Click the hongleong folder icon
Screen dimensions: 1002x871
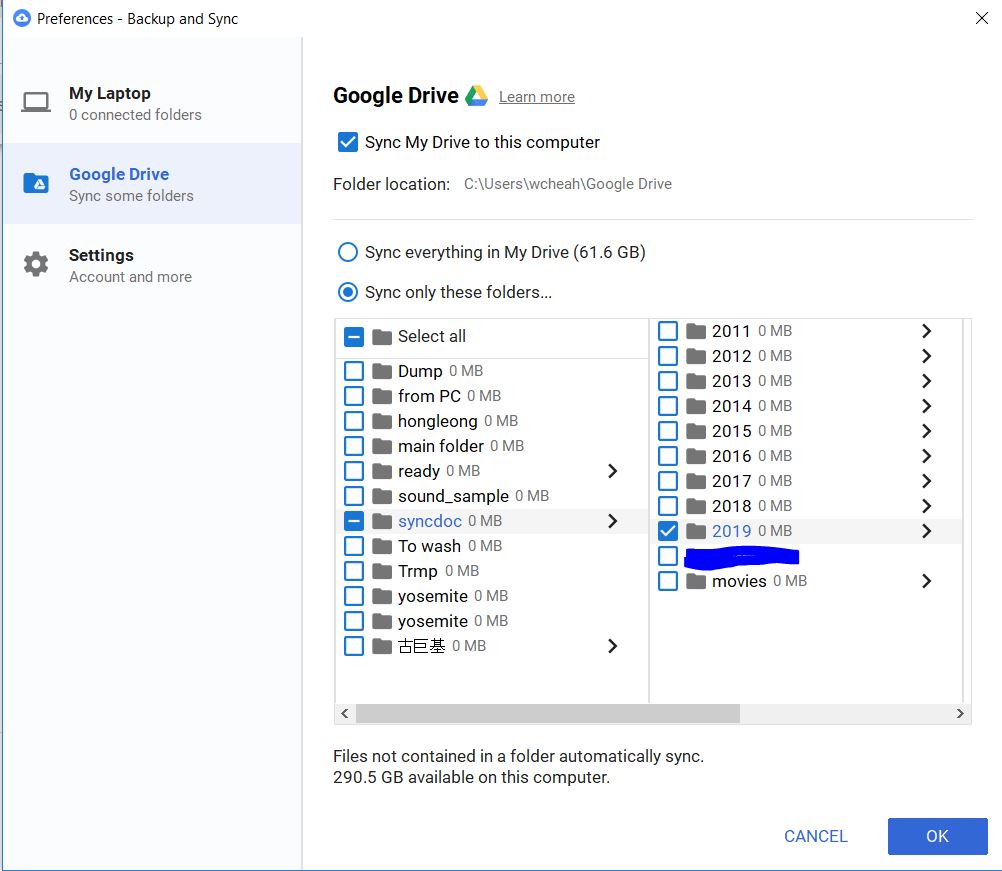tap(382, 421)
